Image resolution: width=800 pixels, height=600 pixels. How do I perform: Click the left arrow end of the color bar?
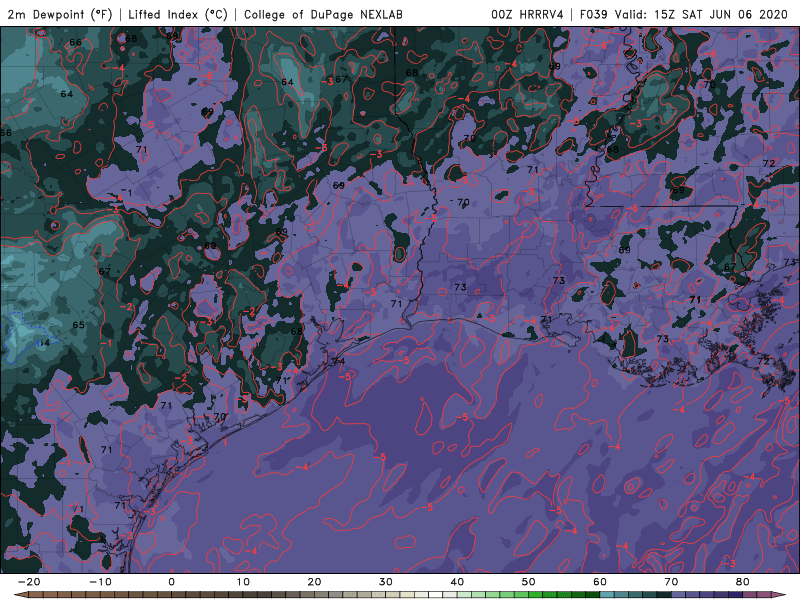[21, 595]
